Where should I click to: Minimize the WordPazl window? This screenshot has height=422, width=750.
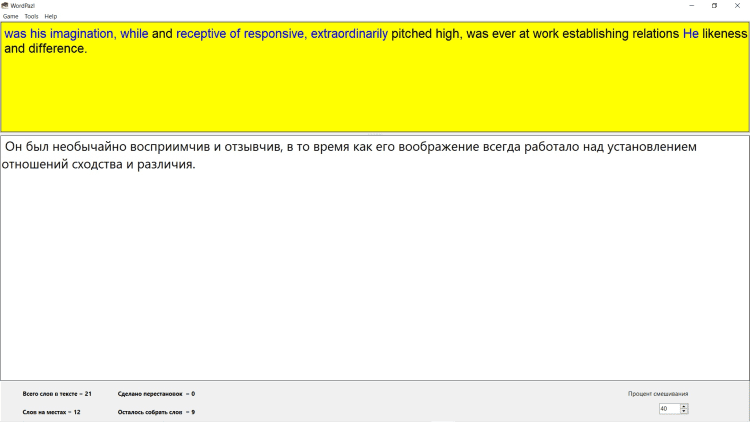click(x=689, y=5)
